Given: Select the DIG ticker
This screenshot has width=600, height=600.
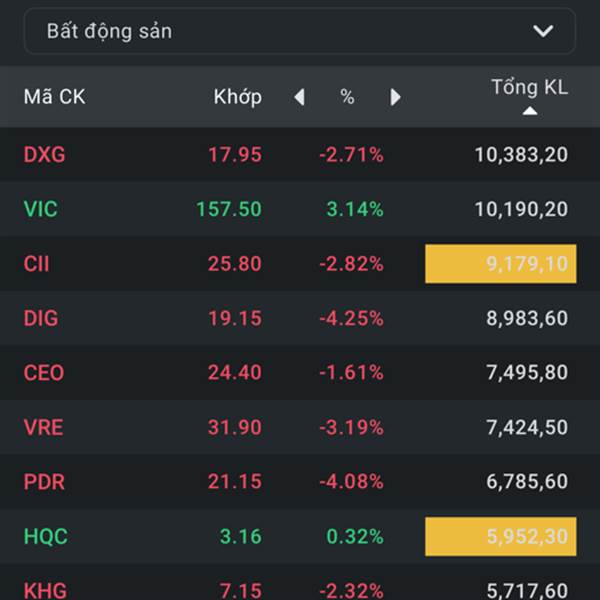Looking at the screenshot, I should 41,318.
